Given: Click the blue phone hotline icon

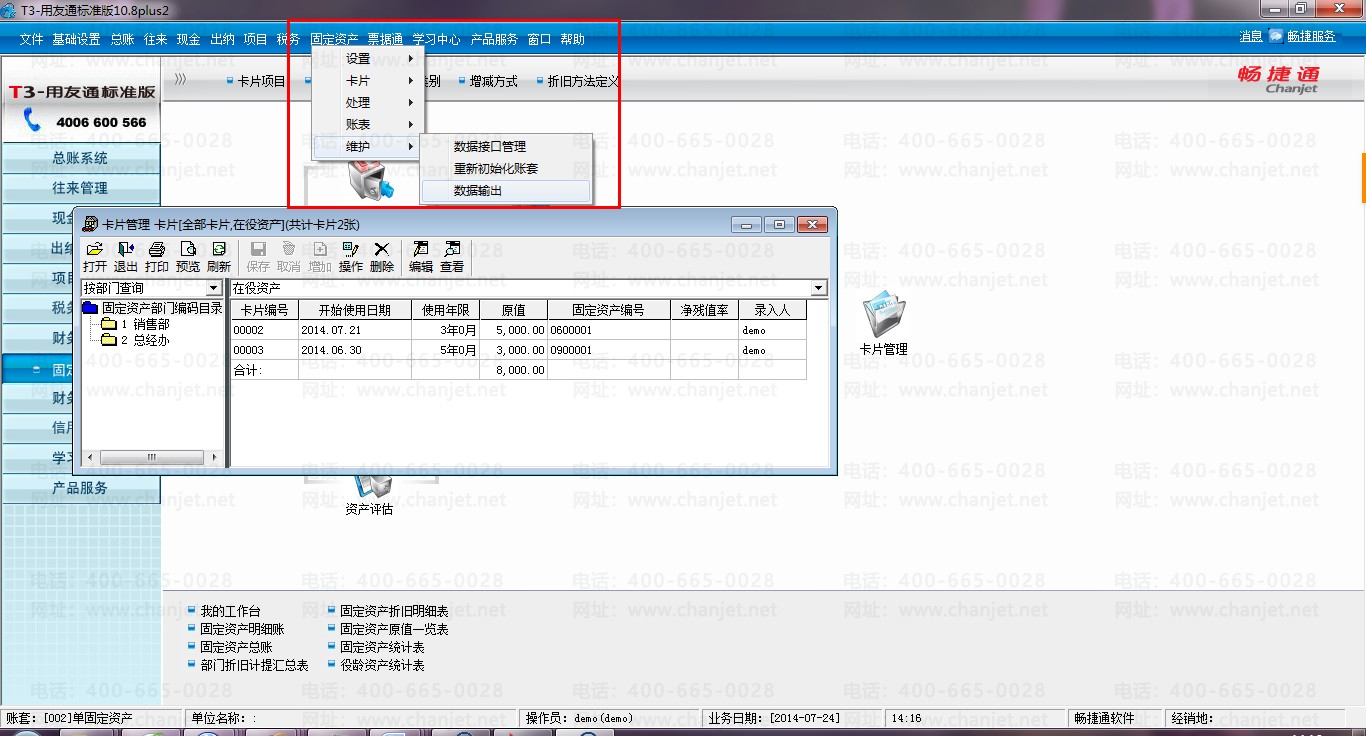Looking at the screenshot, I should [x=32, y=121].
